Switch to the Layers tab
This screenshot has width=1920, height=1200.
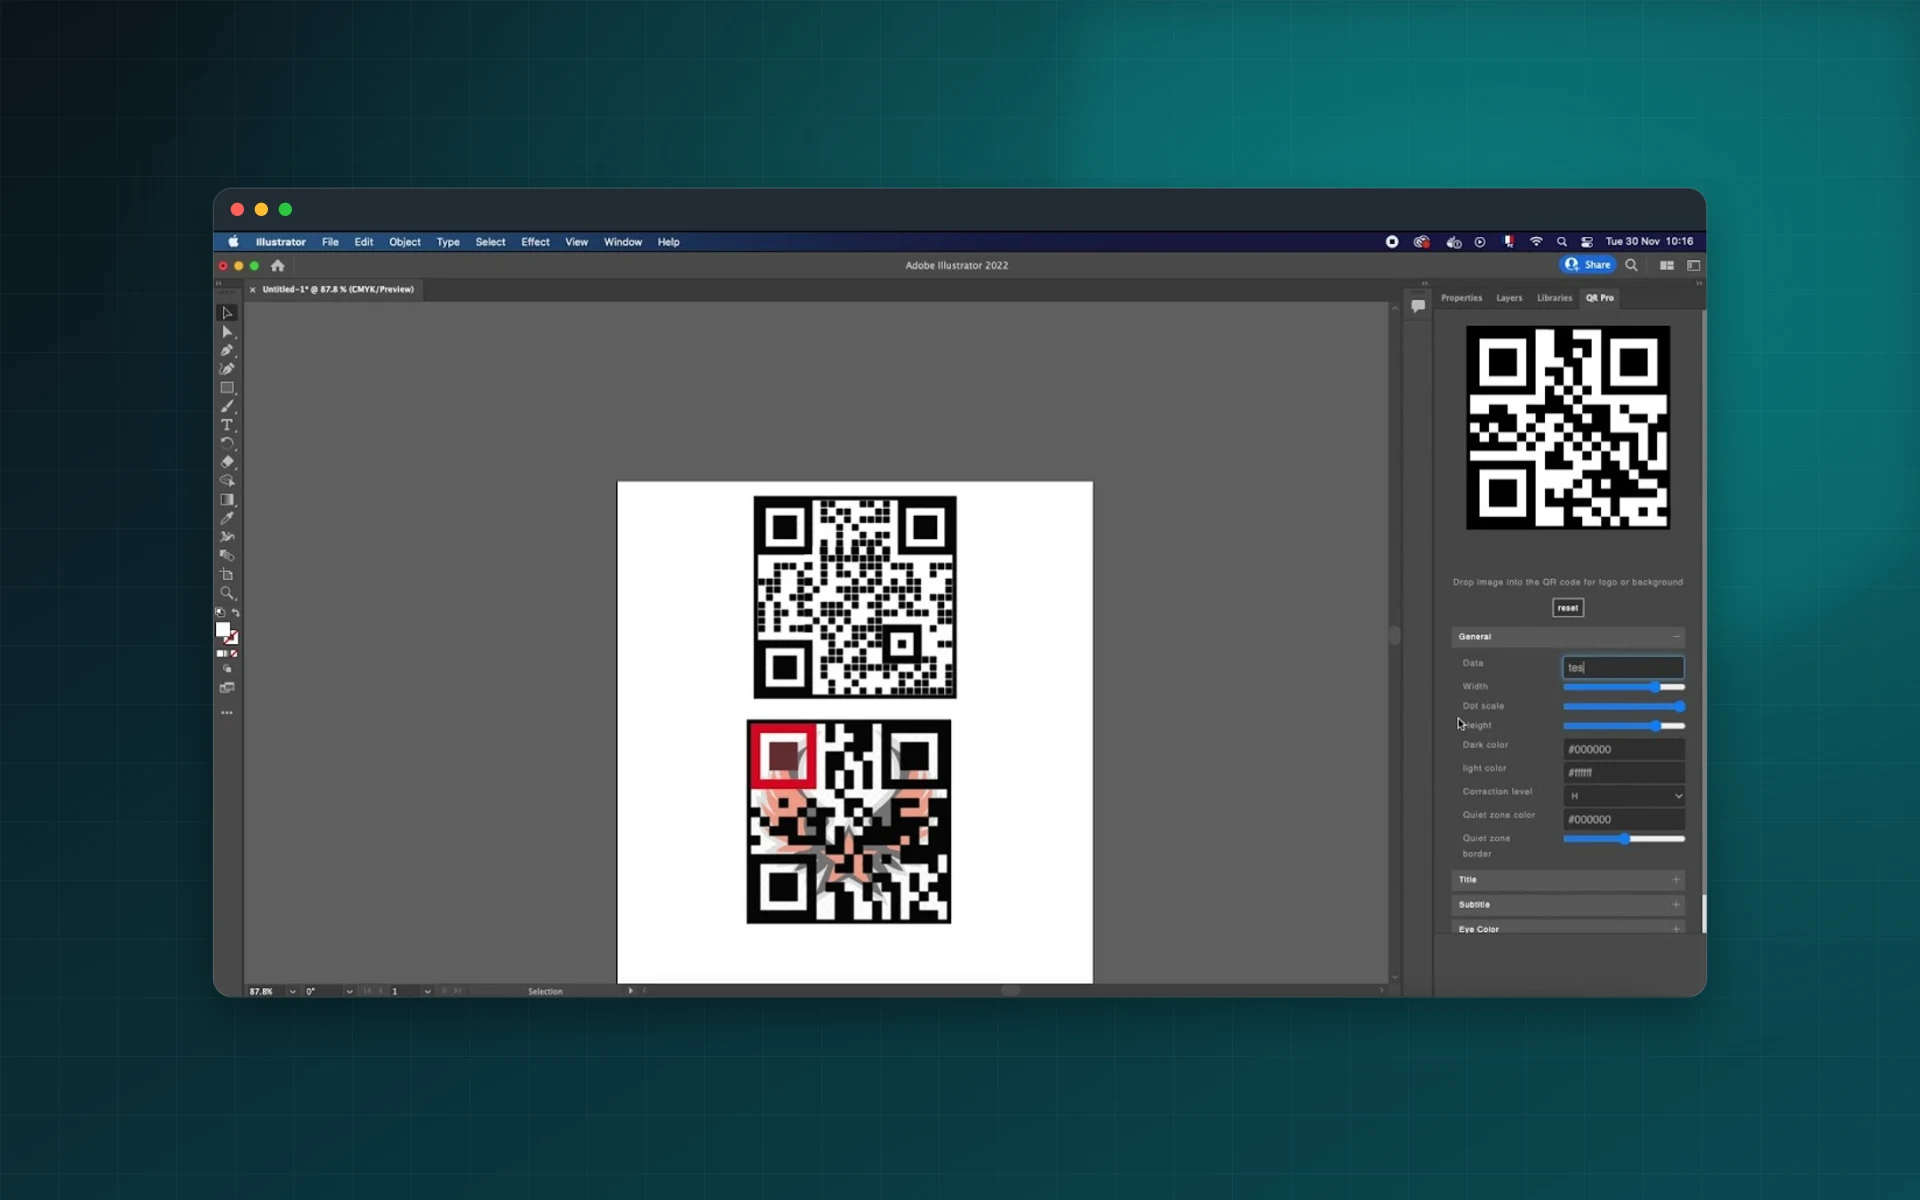1509,298
